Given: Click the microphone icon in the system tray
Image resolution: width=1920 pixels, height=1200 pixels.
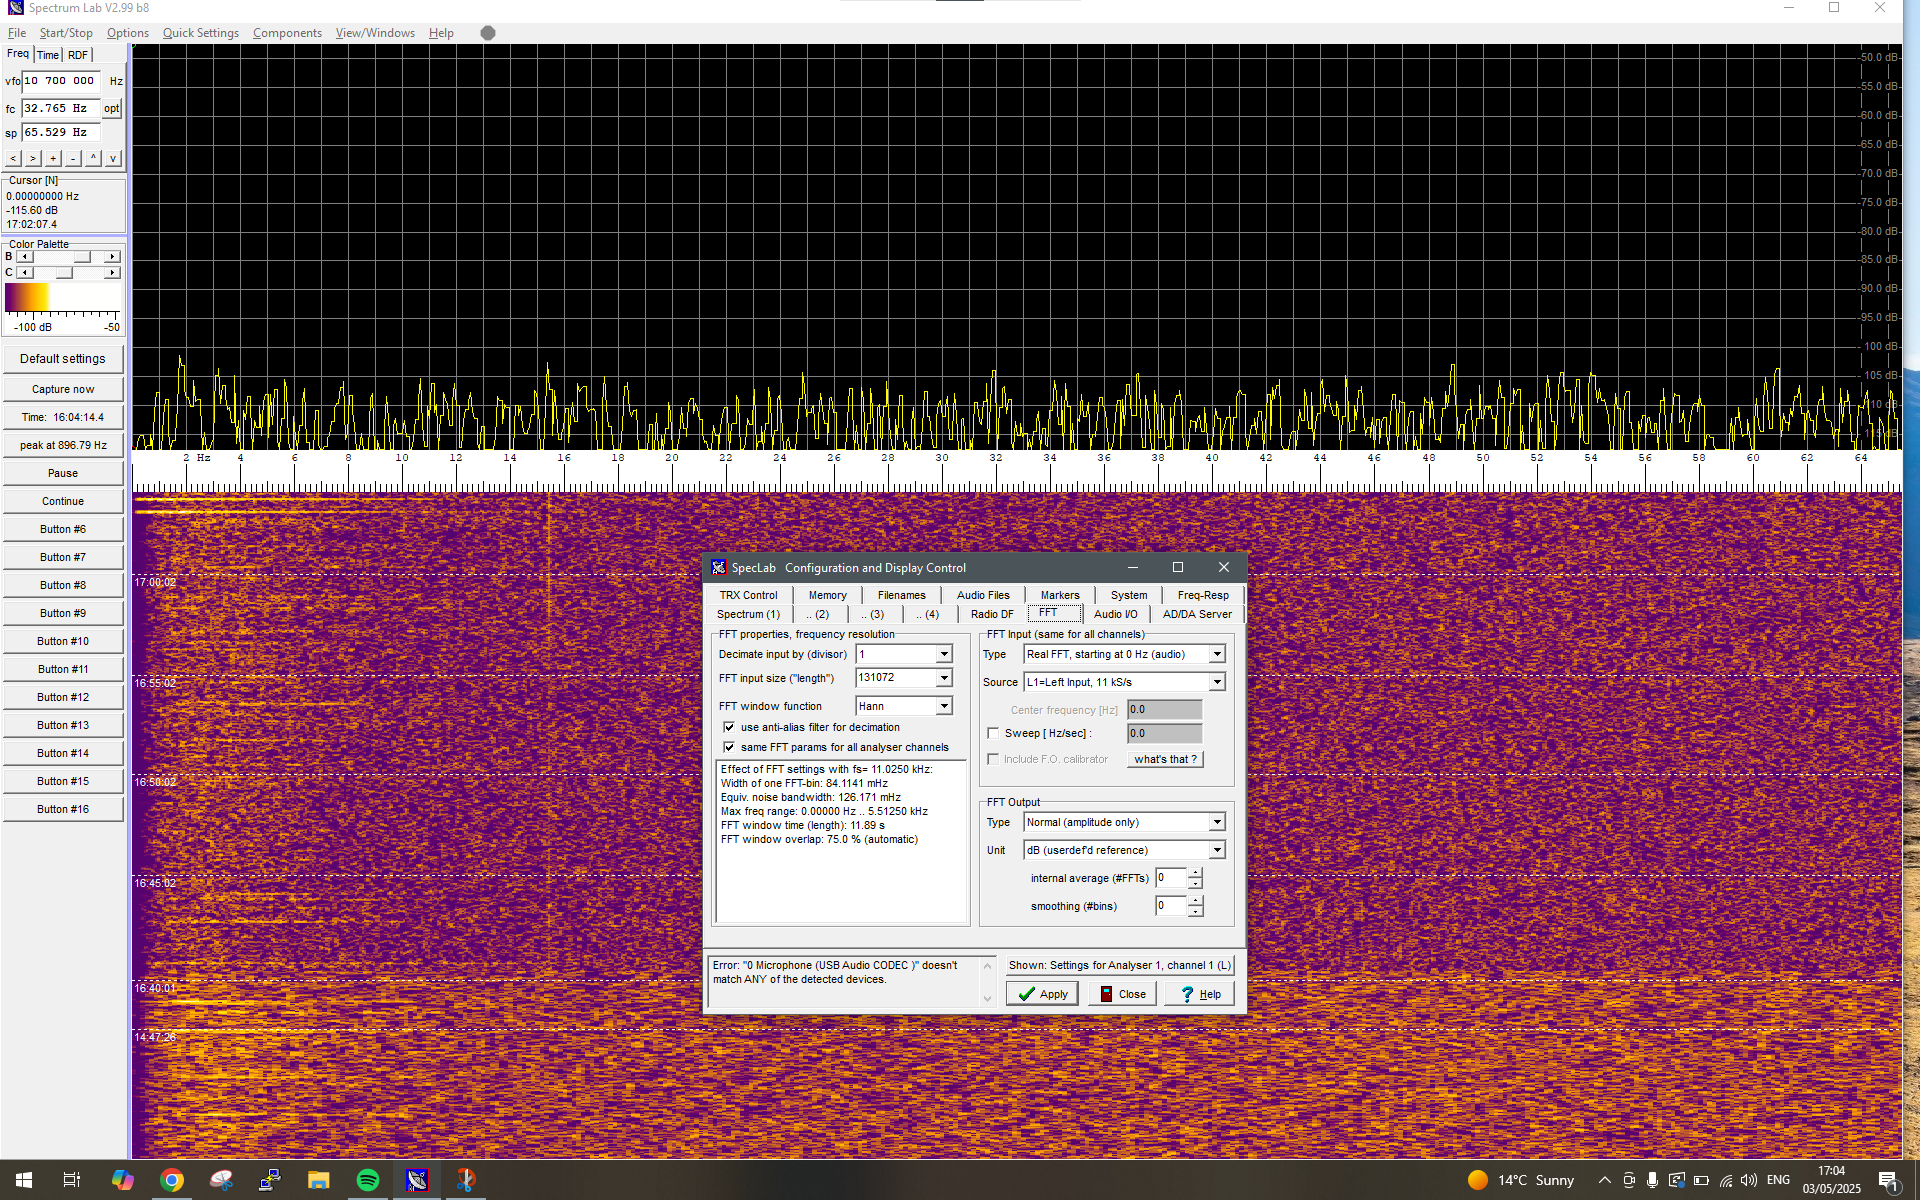Looking at the screenshot, I should coord(1652,1180).
